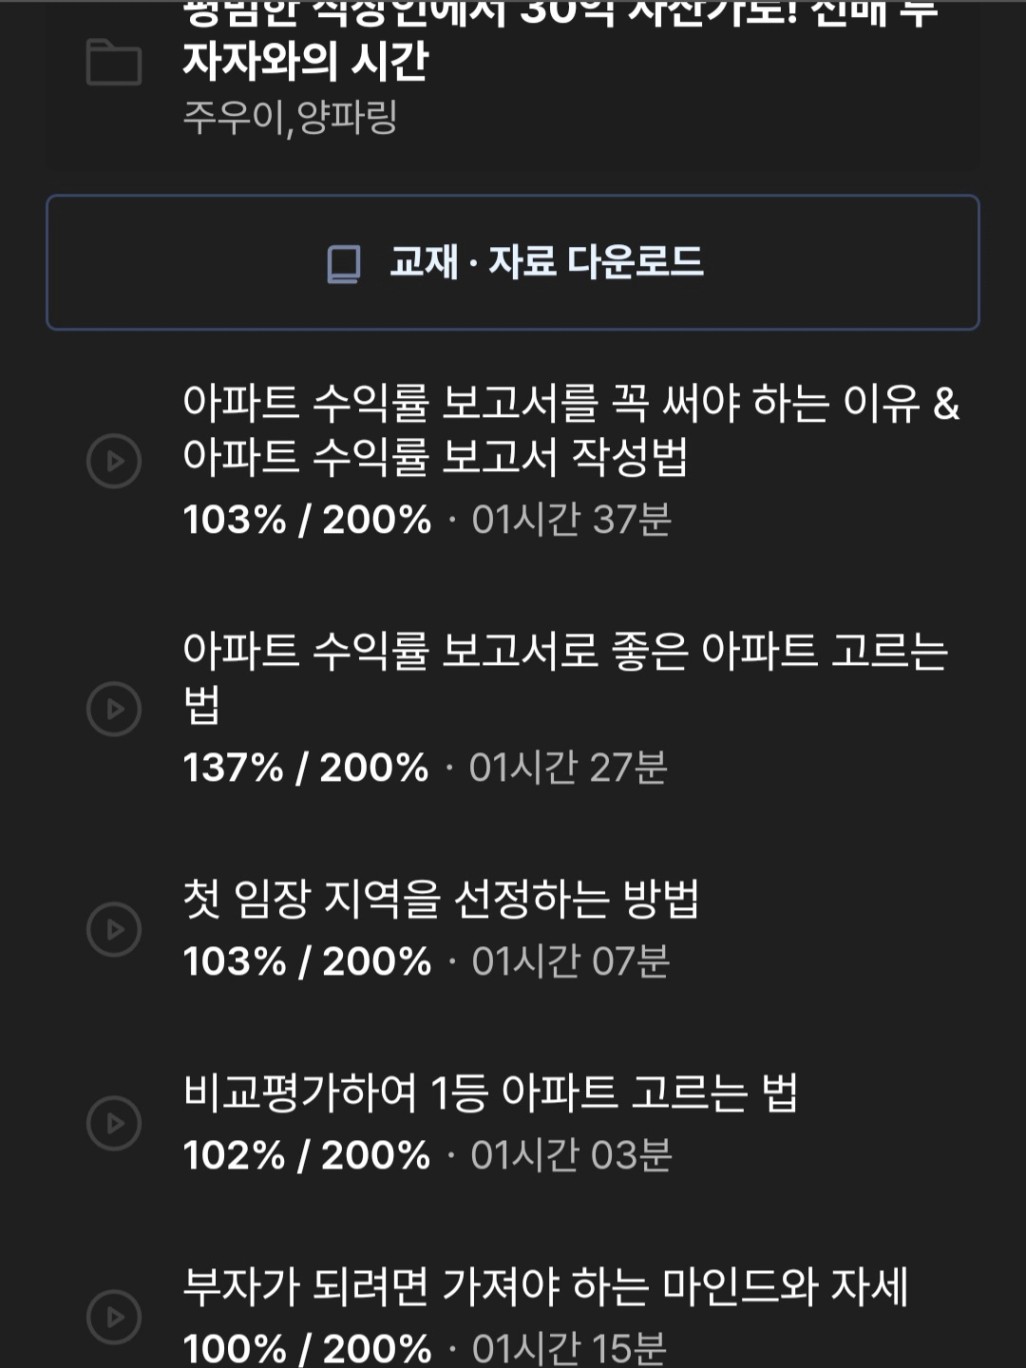1026x1368 pixels.
Task: Open lecture 첫 임장 지역을 선정하는 방법
Action: pyautogui.click(x=440, y=899)
